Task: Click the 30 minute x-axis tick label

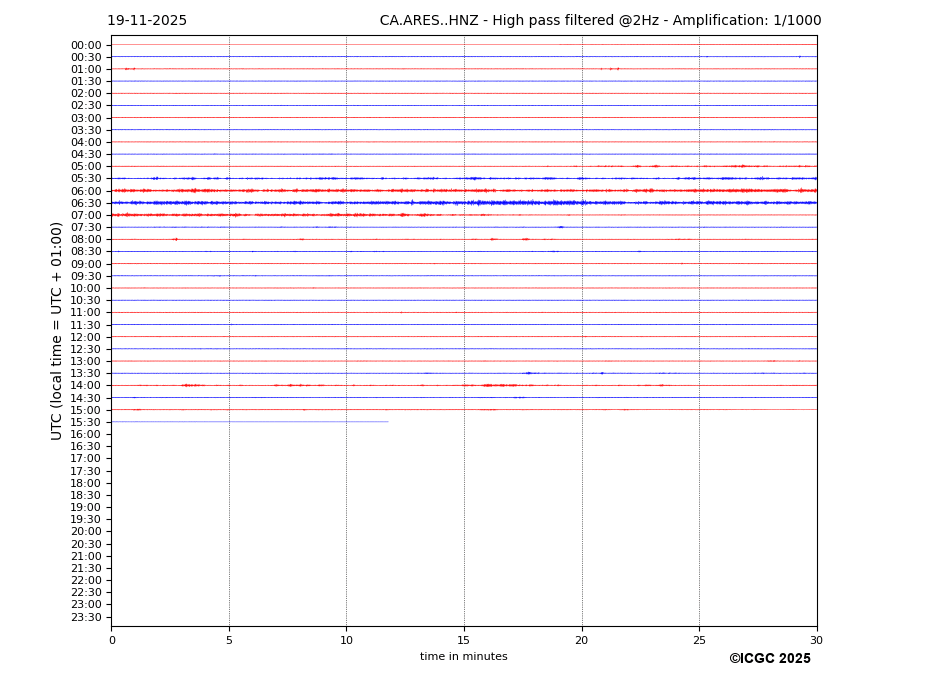Action: [x=816, y=640]
